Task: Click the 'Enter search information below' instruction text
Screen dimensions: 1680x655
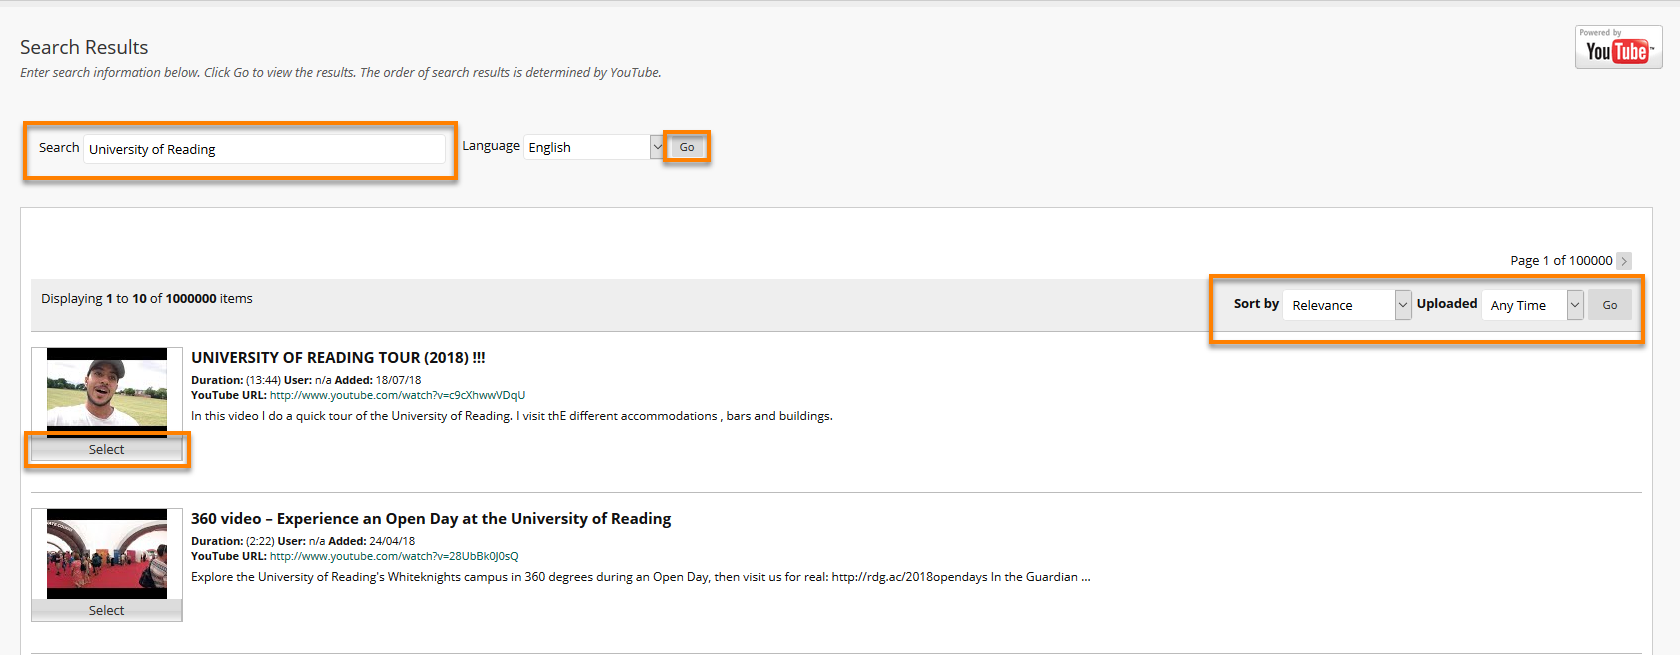Action: pyautogui.click(x=341, y=73)
